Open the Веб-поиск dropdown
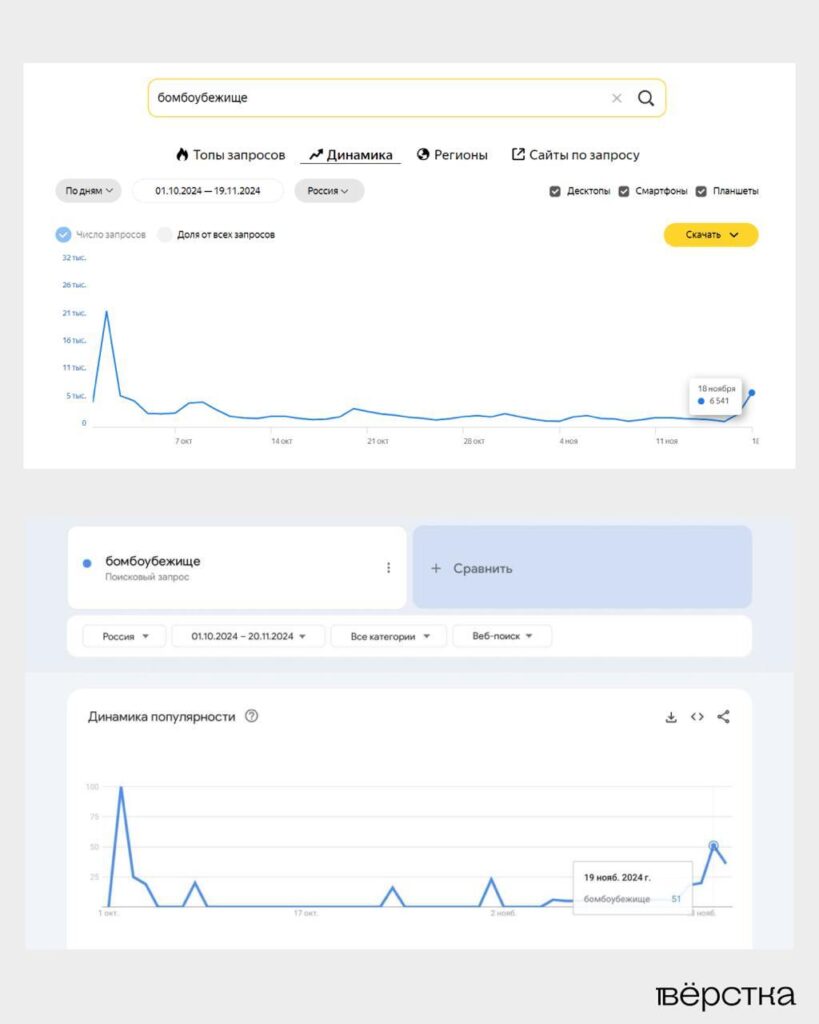Image resolution: width=819 pixels, height=1024 pixels. coord(503,636)
